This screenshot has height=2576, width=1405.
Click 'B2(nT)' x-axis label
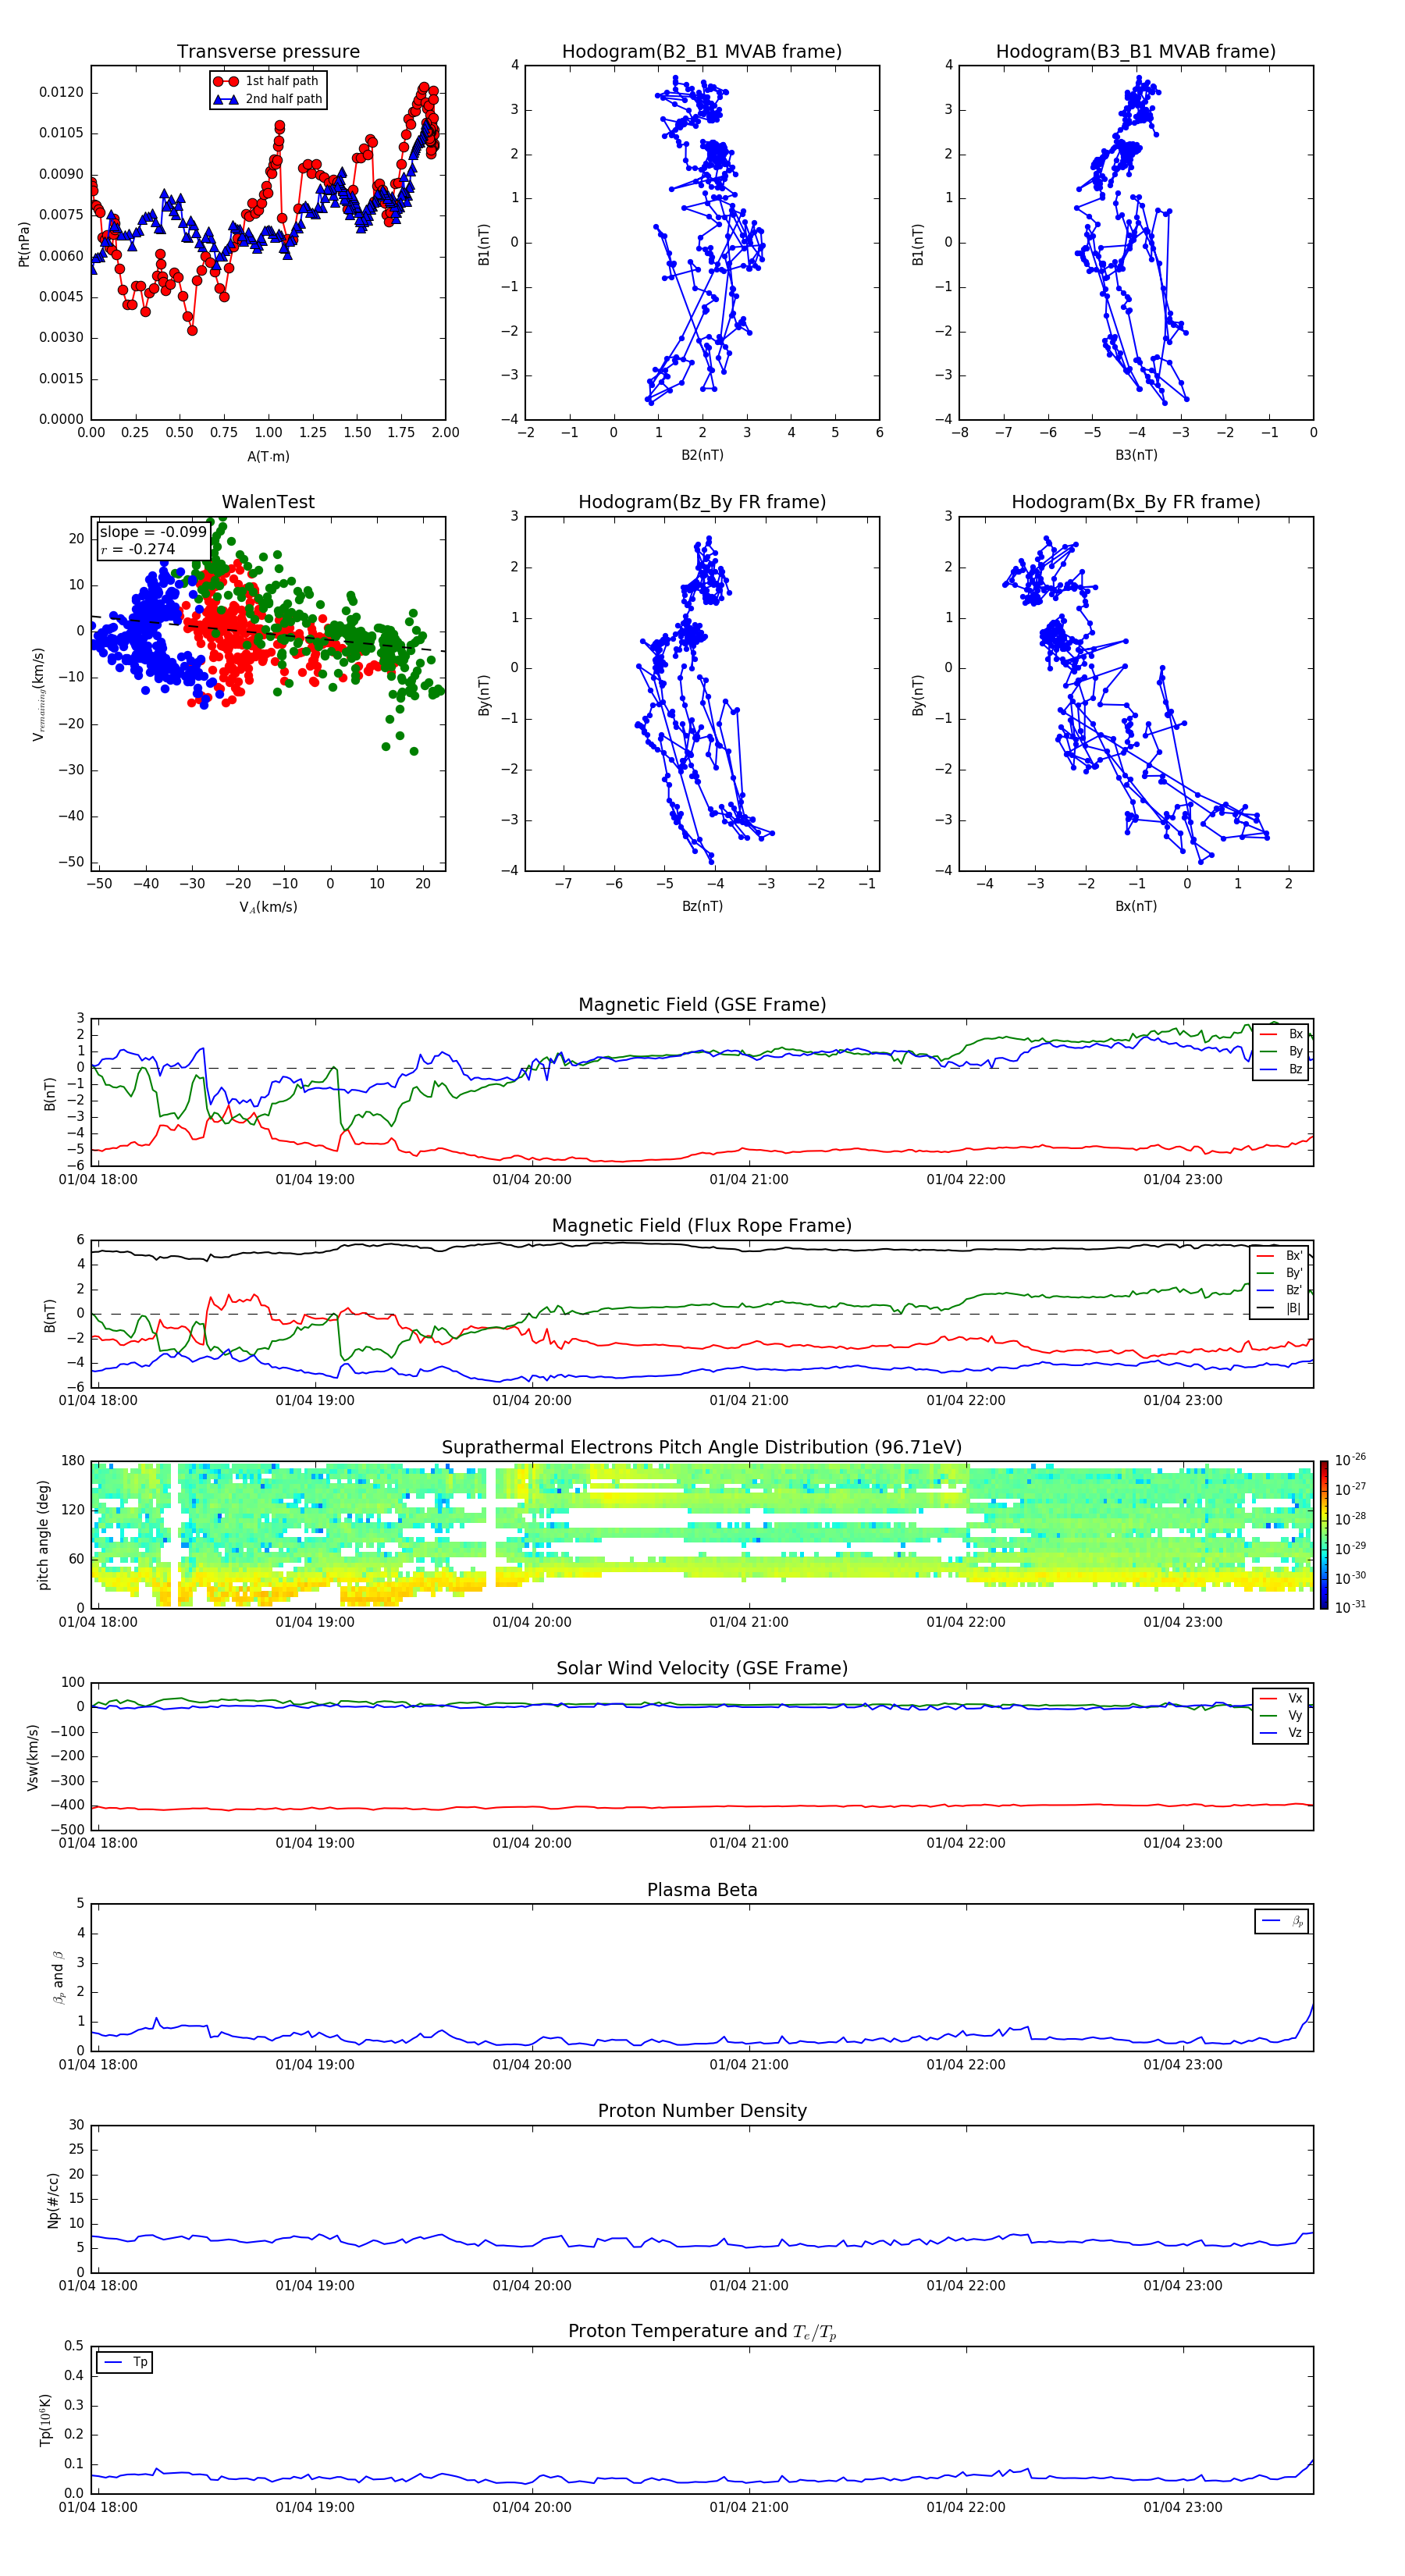(702, 455)
